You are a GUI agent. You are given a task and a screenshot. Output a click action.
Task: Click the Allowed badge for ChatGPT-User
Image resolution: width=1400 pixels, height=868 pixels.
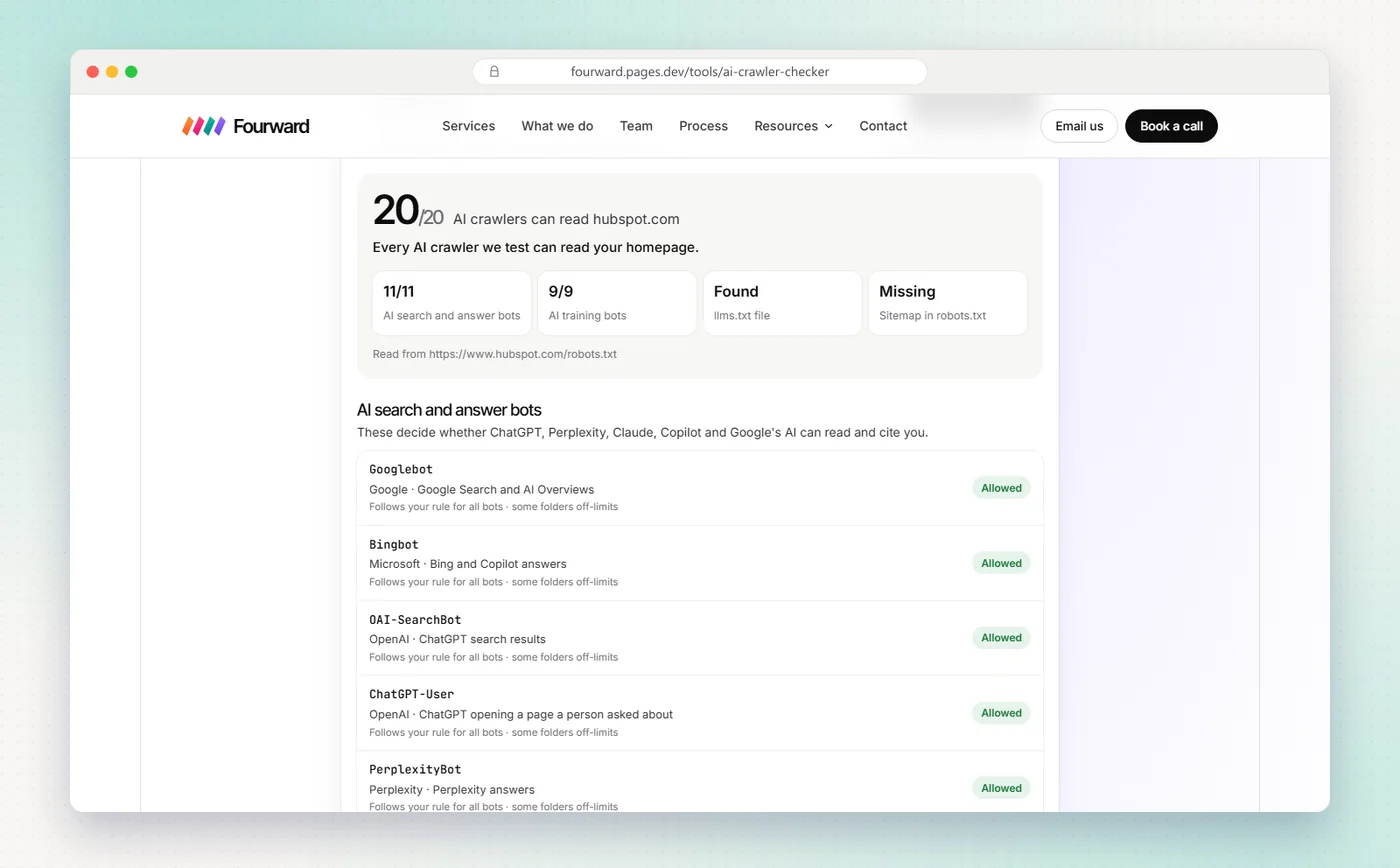click(x=1001, y=713)
